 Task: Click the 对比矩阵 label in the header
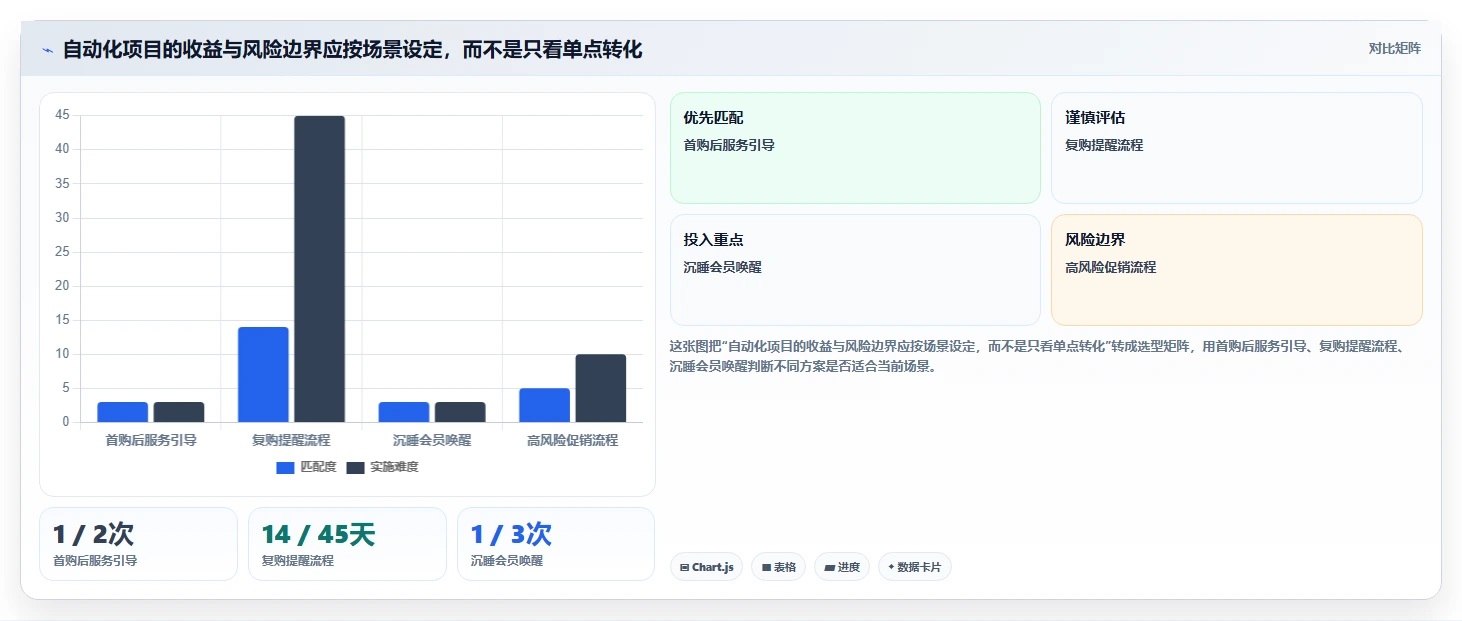pyautogui.click(x=1394, y=49)
